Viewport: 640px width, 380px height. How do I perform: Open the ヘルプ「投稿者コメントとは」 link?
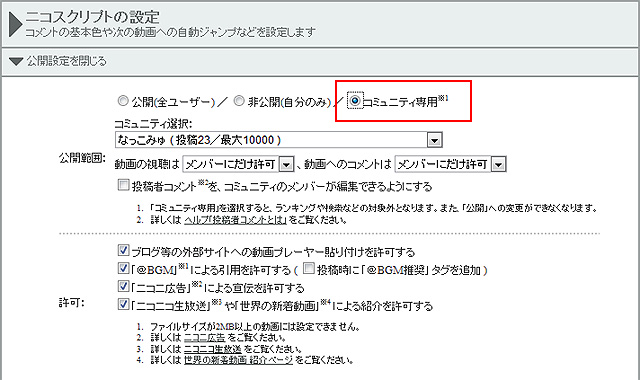[236, 220]
